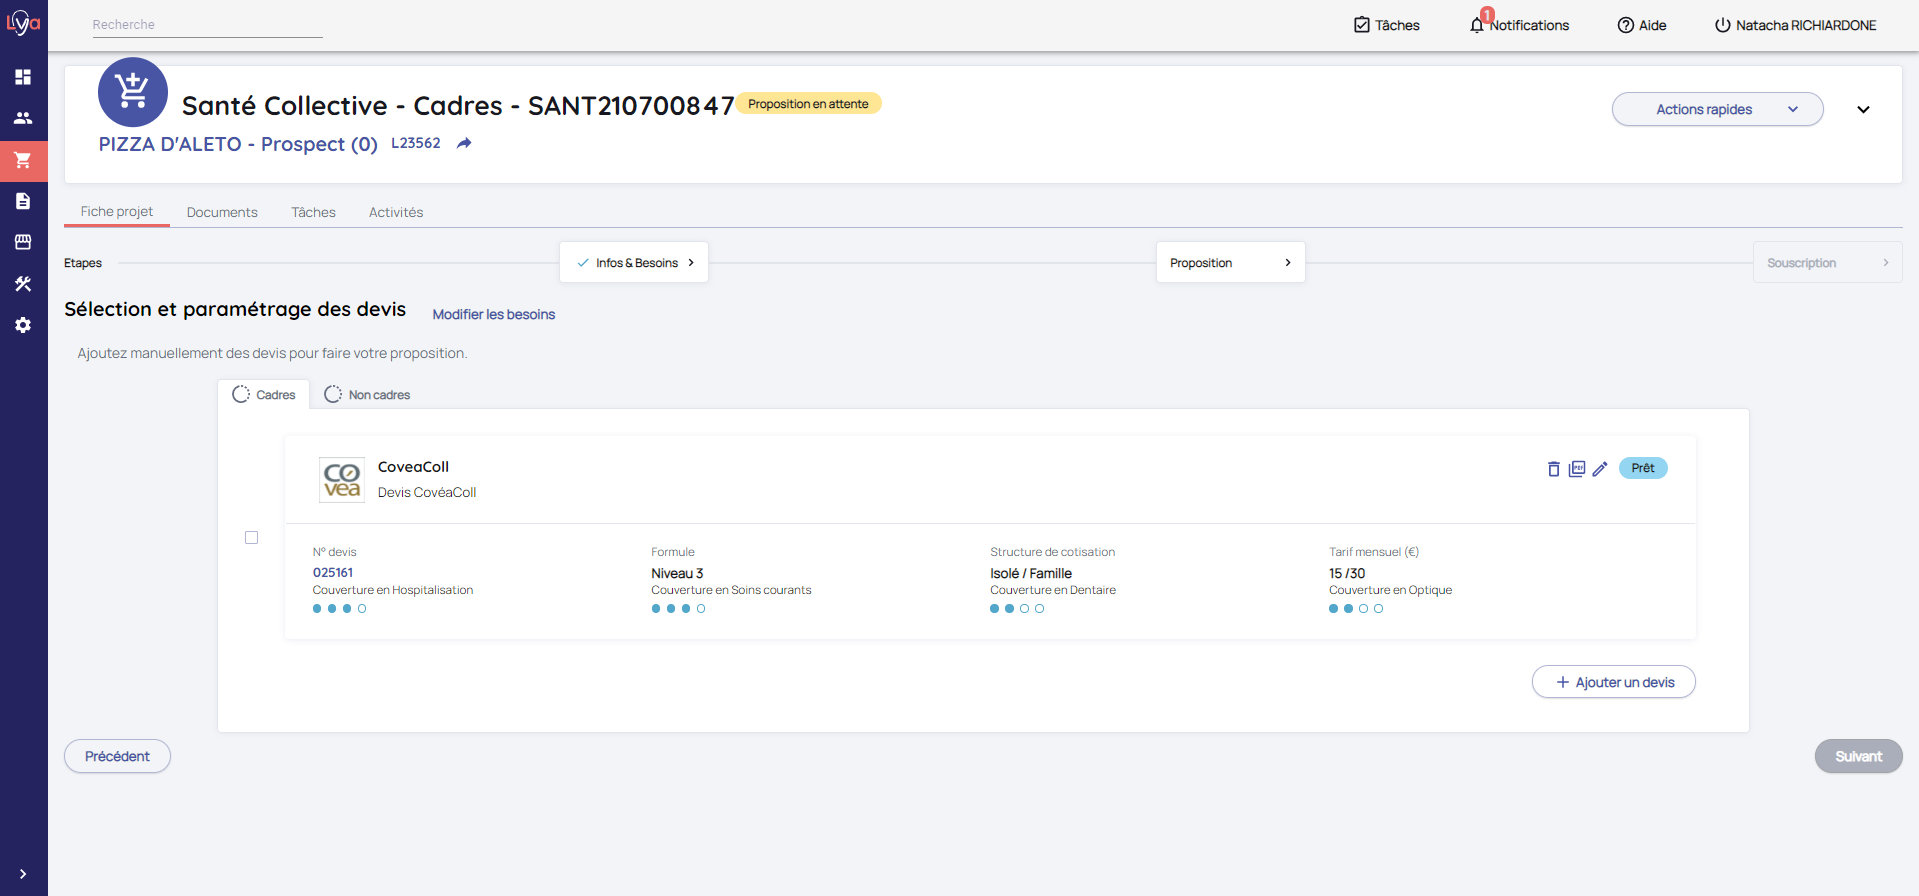Open the settings gear in sidebar

click(x=23, y=325)
